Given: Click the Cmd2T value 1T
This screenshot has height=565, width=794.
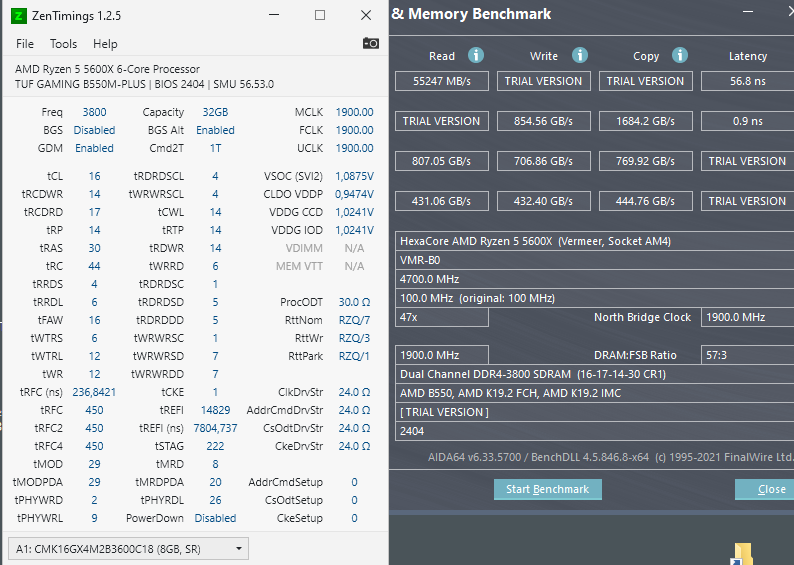Looking at the screenshot, I should tap(215, 148).
